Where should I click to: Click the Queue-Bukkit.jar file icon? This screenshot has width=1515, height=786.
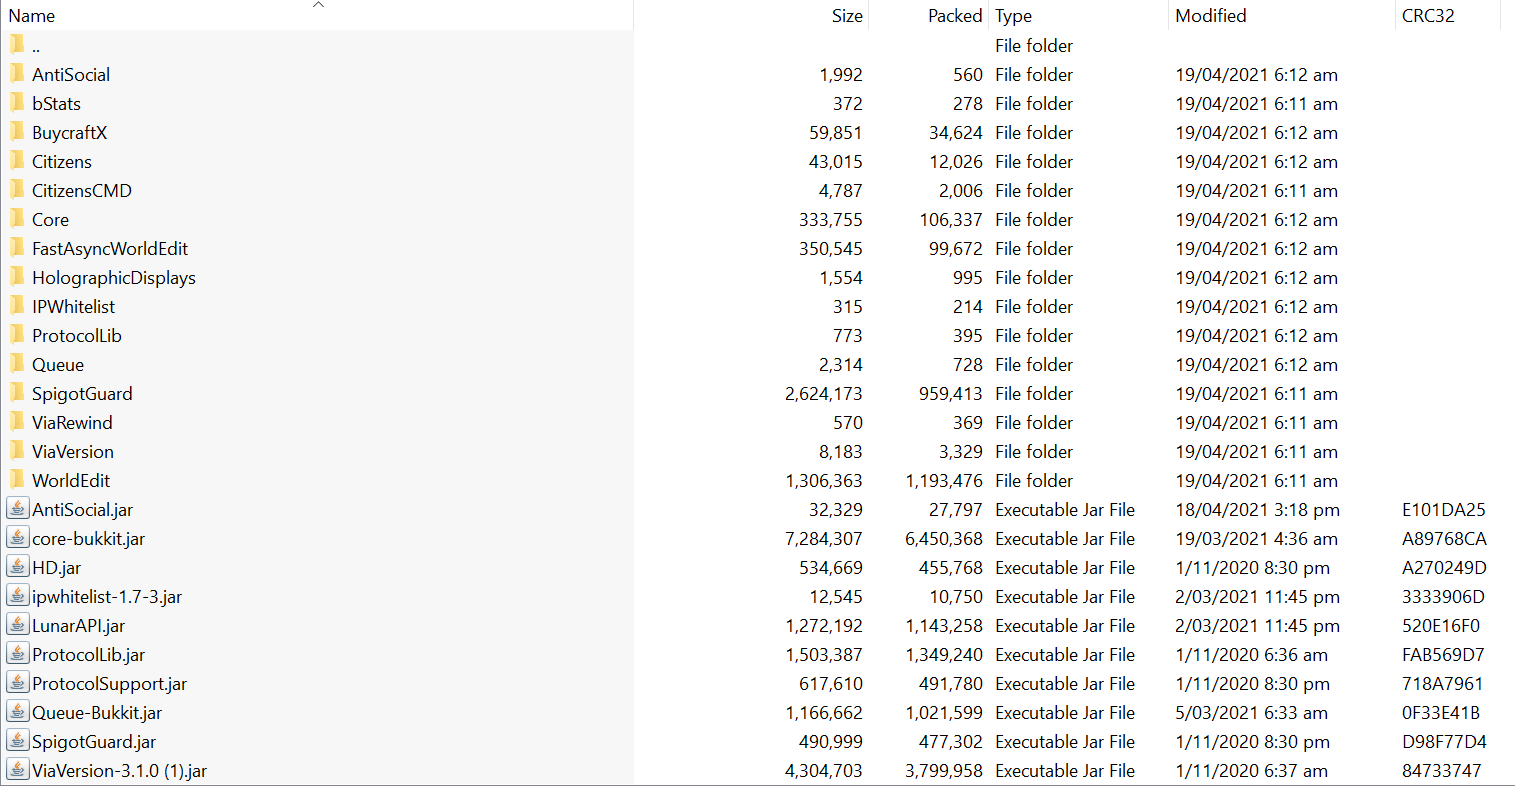click(x=17, y=712)
